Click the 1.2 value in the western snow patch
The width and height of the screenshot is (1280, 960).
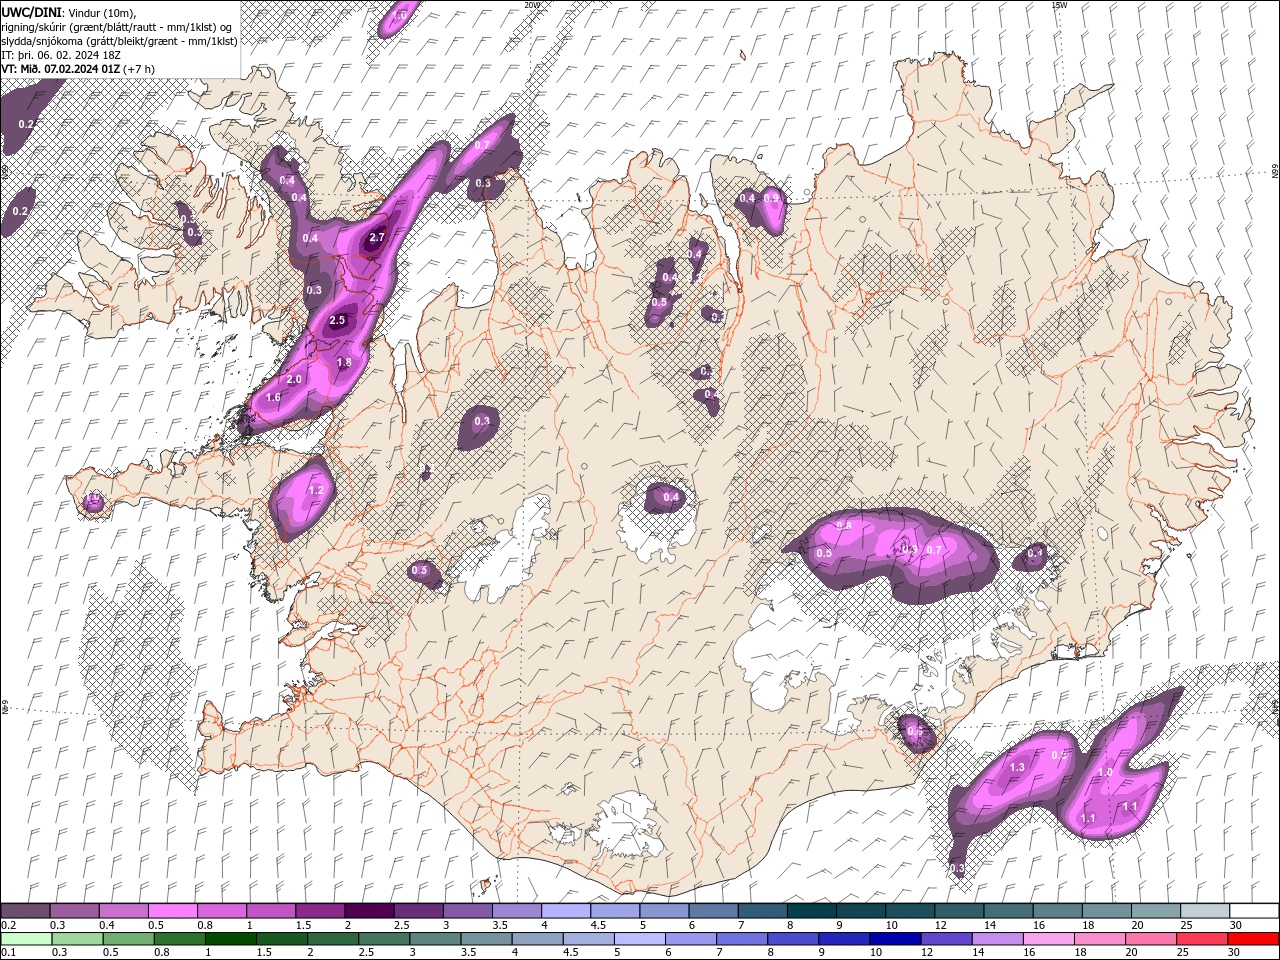pos(316,491)
